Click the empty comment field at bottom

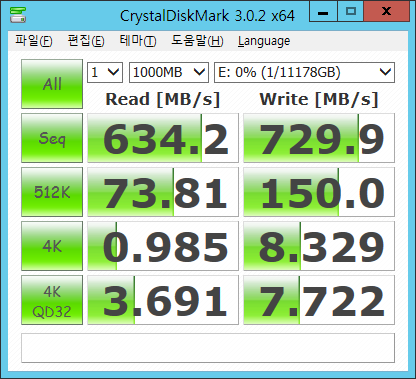pos(208,348)
